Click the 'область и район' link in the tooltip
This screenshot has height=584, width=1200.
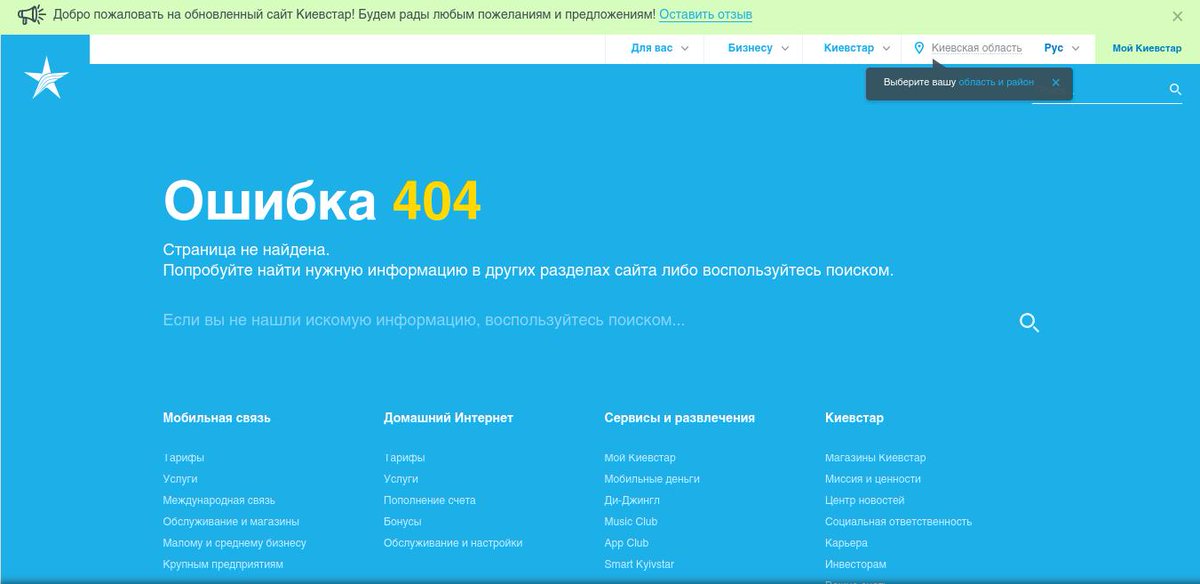996,83
